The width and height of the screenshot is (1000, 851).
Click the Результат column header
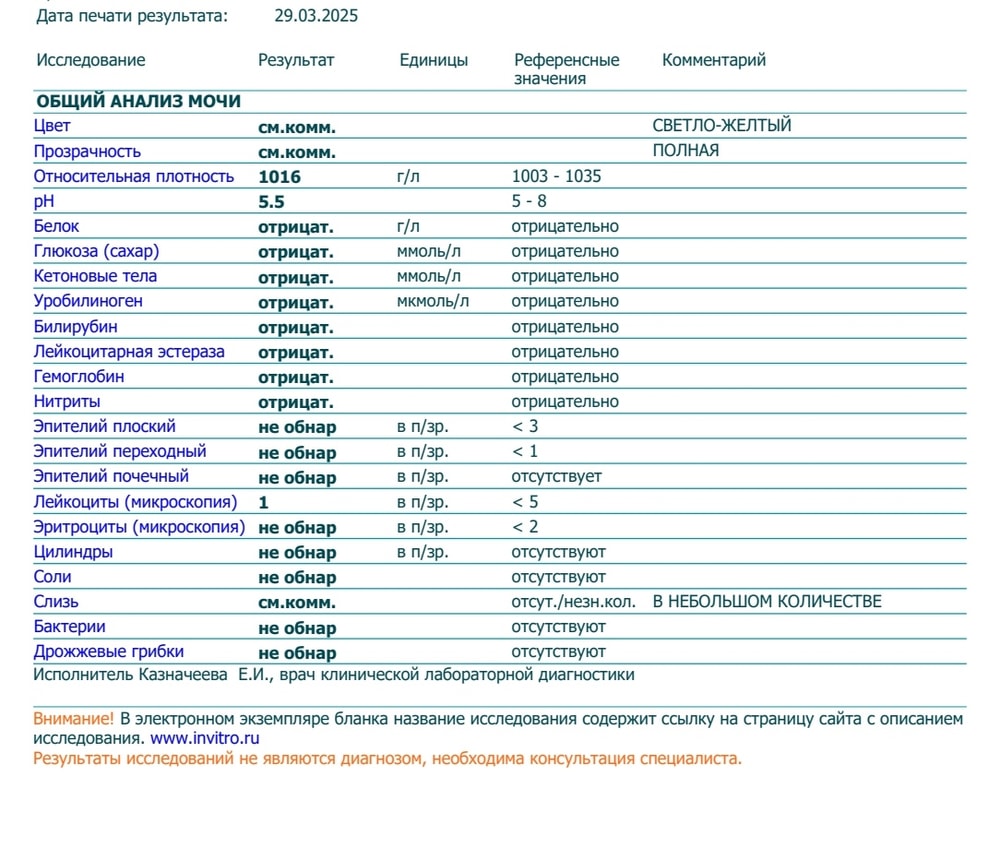coord(296,60)
